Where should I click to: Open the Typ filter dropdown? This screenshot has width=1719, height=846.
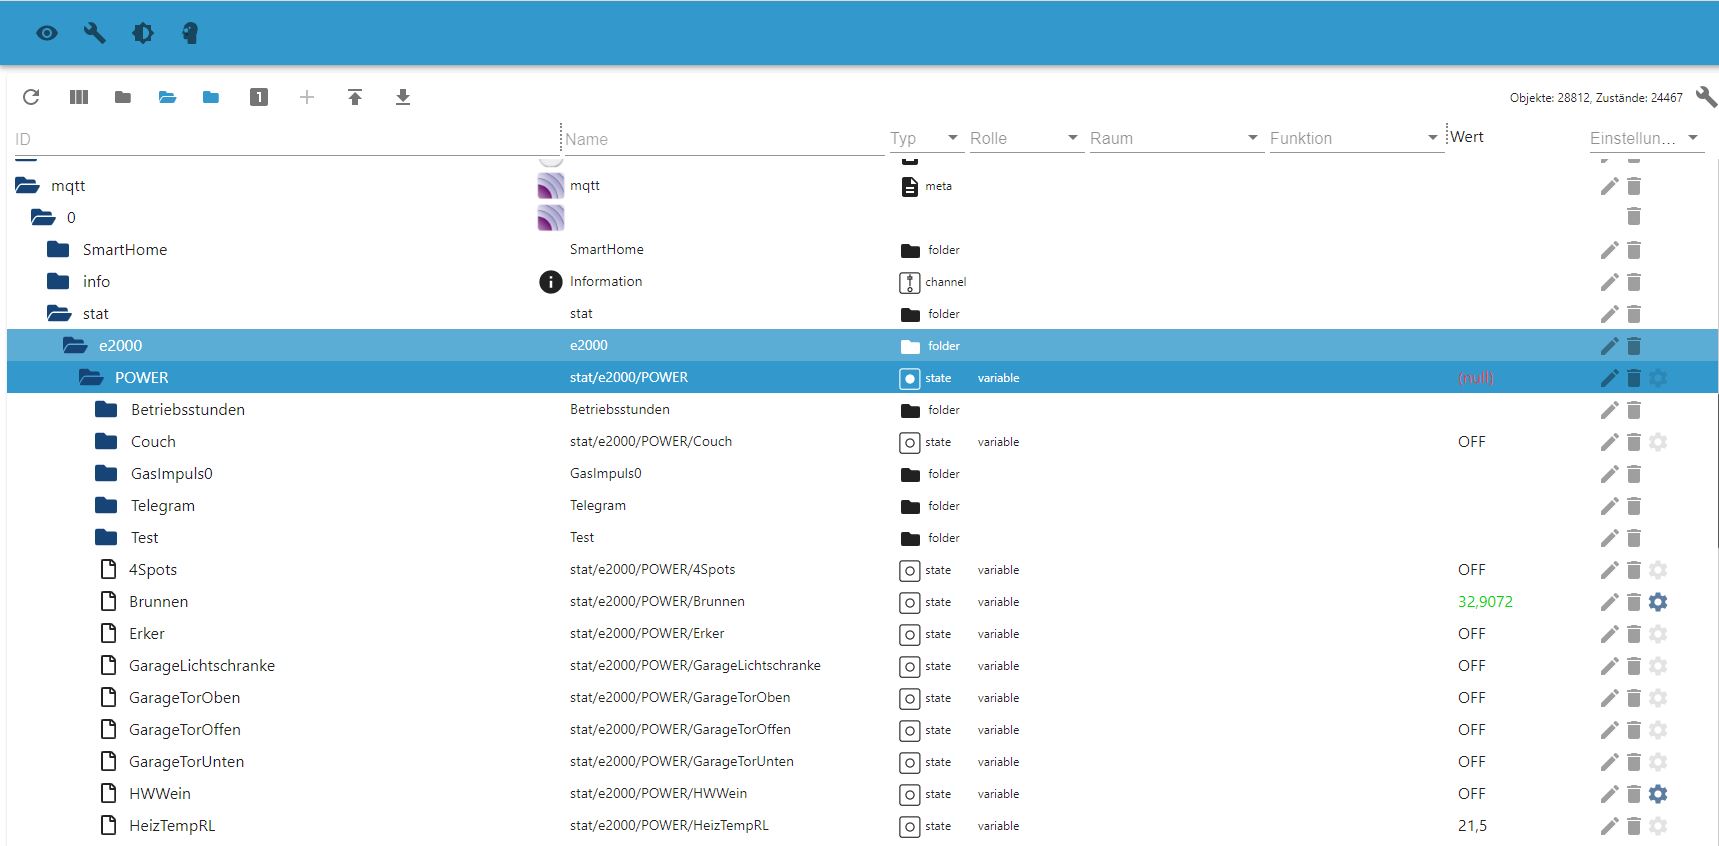pyautogui.click(x=952, y=138)
